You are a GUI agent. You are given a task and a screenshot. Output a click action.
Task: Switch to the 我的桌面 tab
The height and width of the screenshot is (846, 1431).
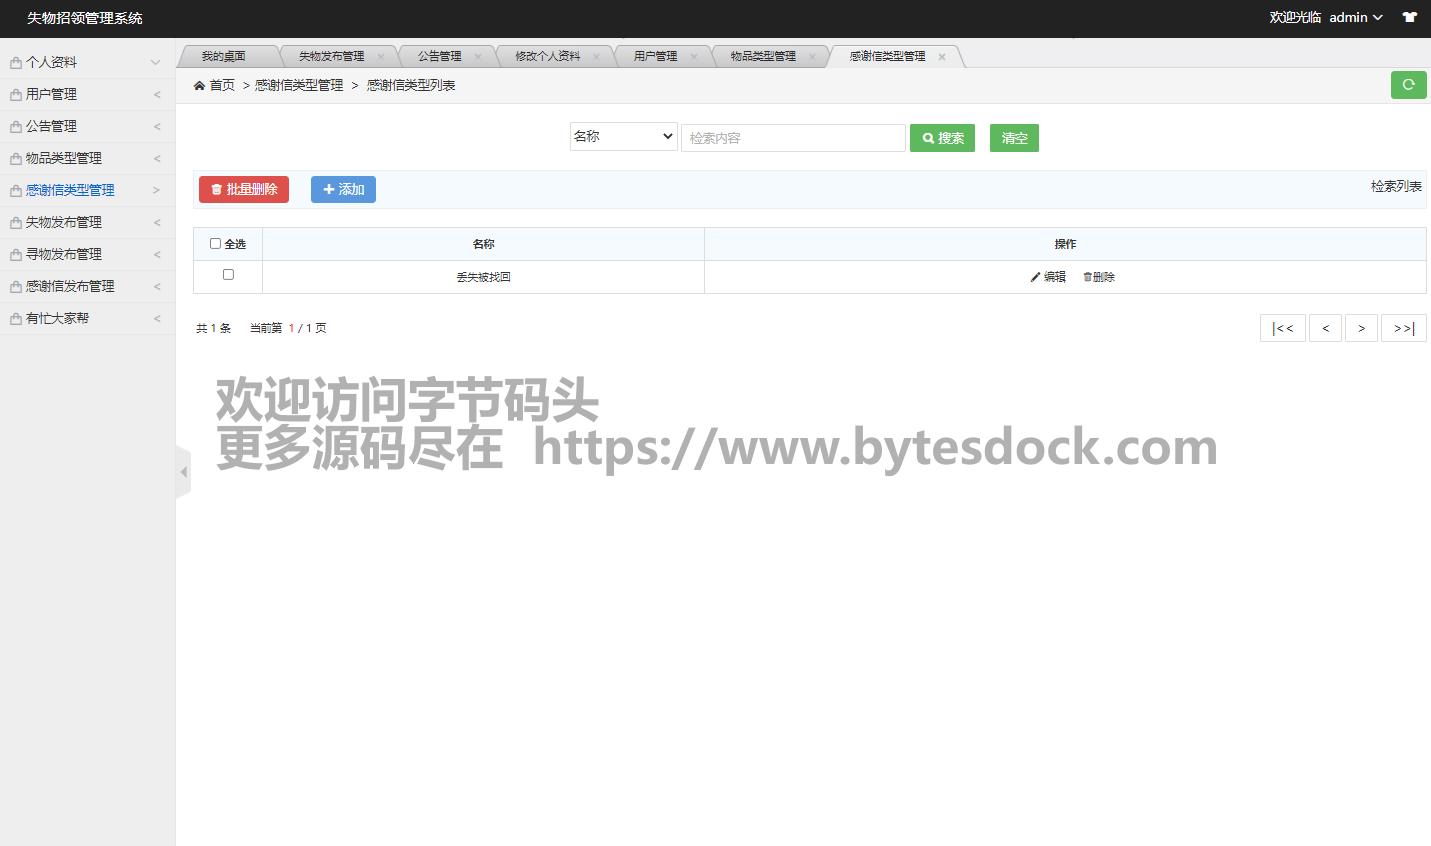tap(223, 57)
